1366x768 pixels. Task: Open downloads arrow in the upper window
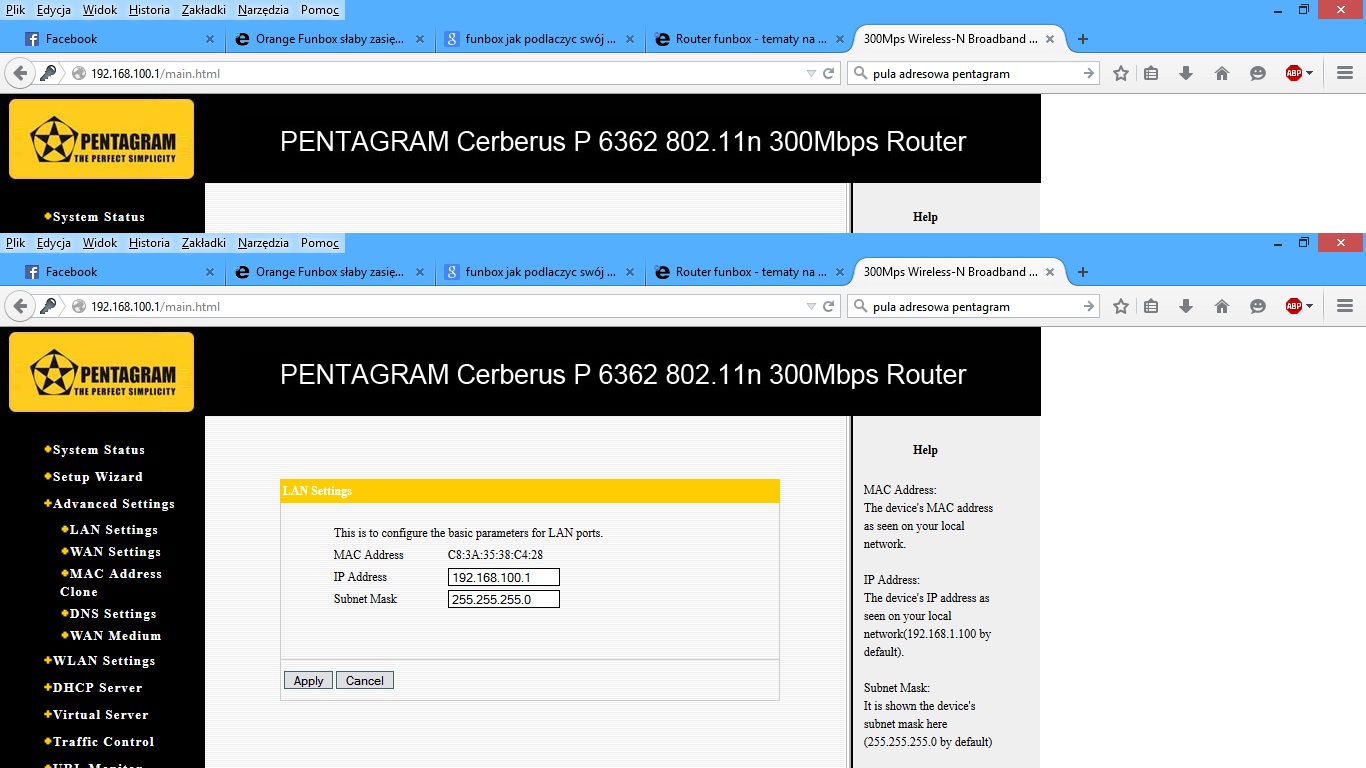[x=1186, y=73]
